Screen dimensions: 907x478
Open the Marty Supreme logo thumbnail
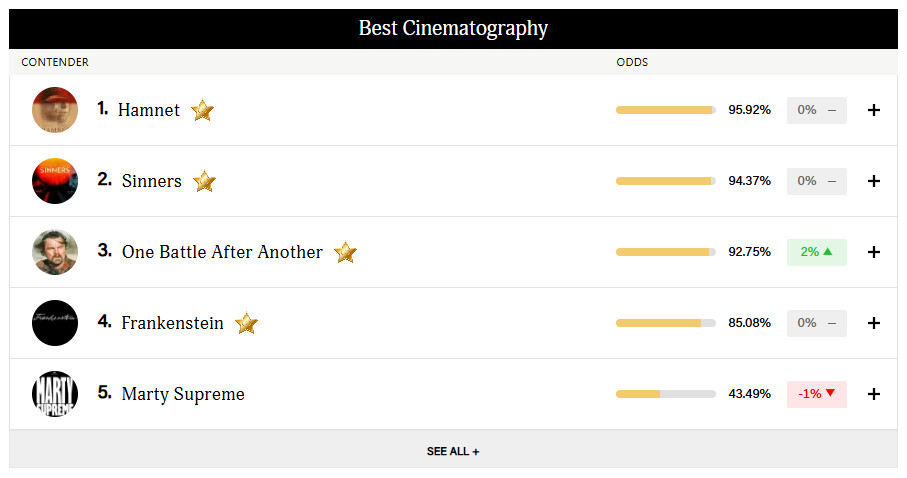(x=55, y=394)
